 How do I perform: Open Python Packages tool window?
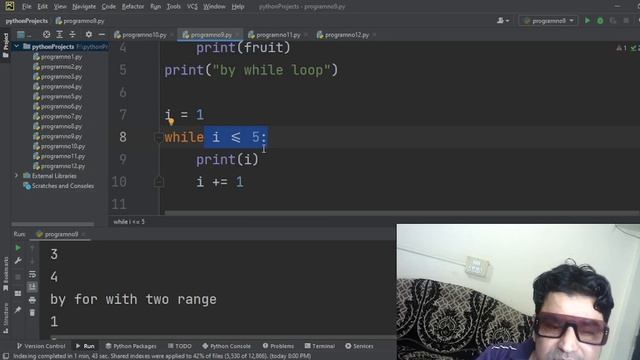[131, 346]
